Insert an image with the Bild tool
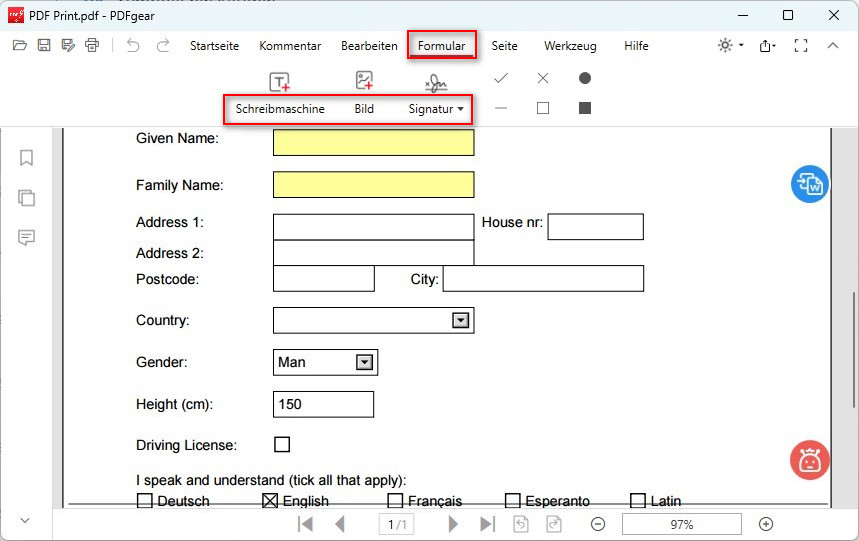Viewport: 859px width, 541px height. (x=364, y=94)
